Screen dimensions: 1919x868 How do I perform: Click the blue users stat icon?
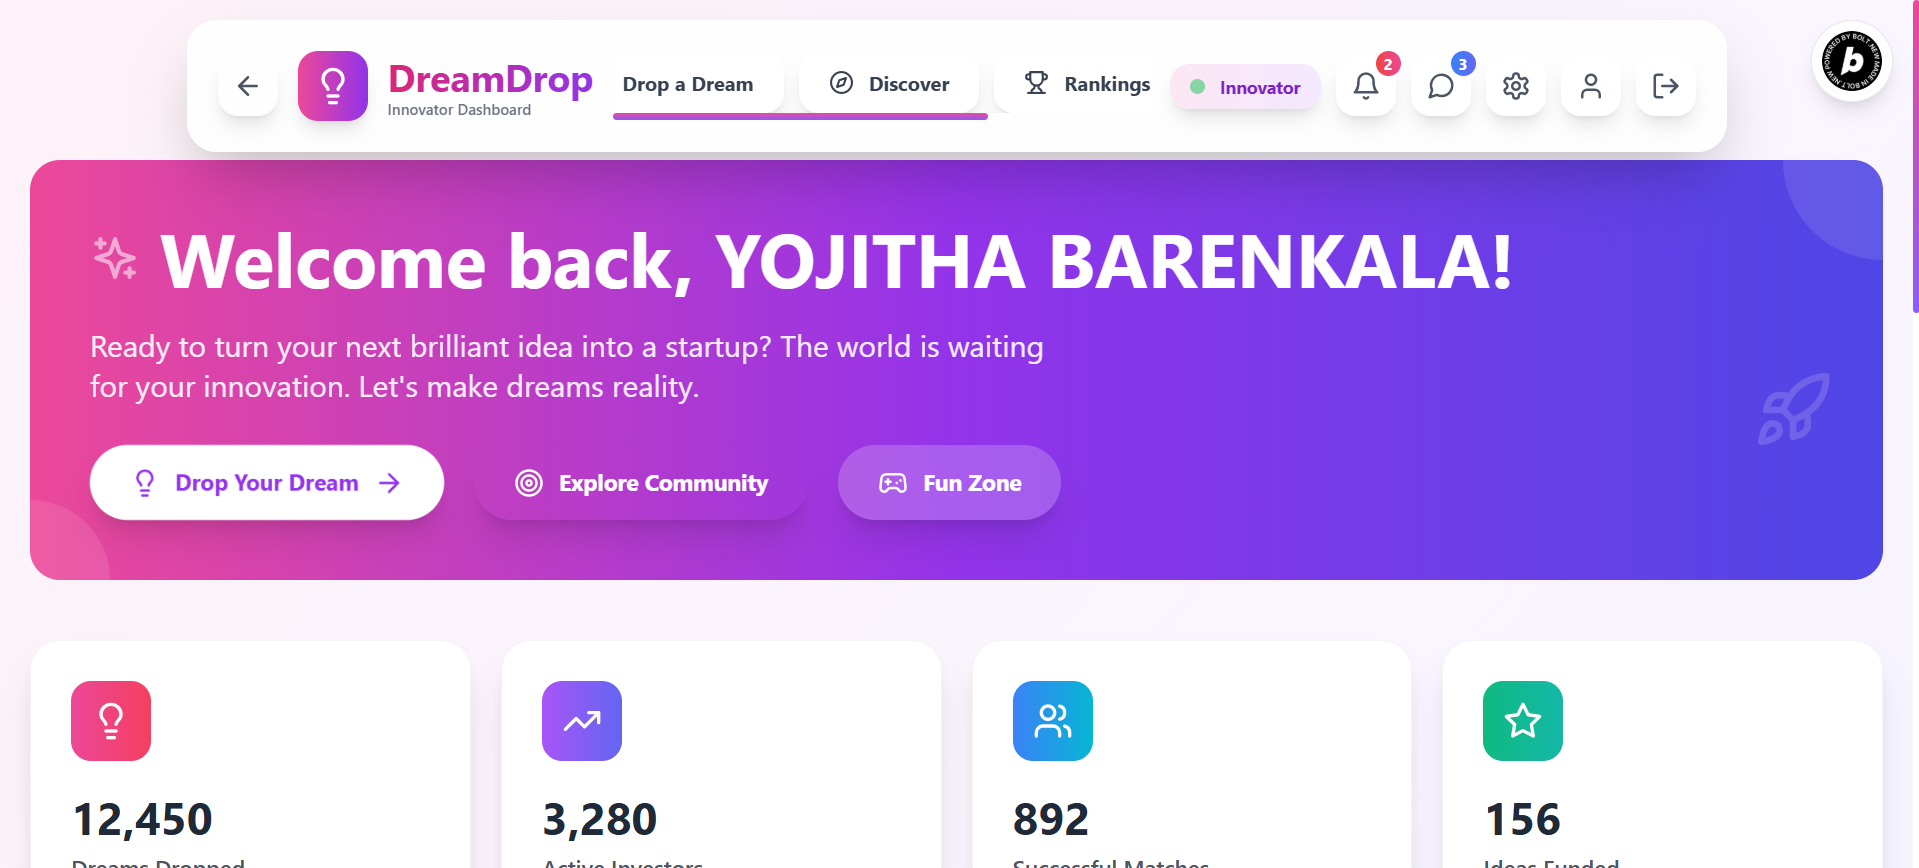tap(1053, 721)
